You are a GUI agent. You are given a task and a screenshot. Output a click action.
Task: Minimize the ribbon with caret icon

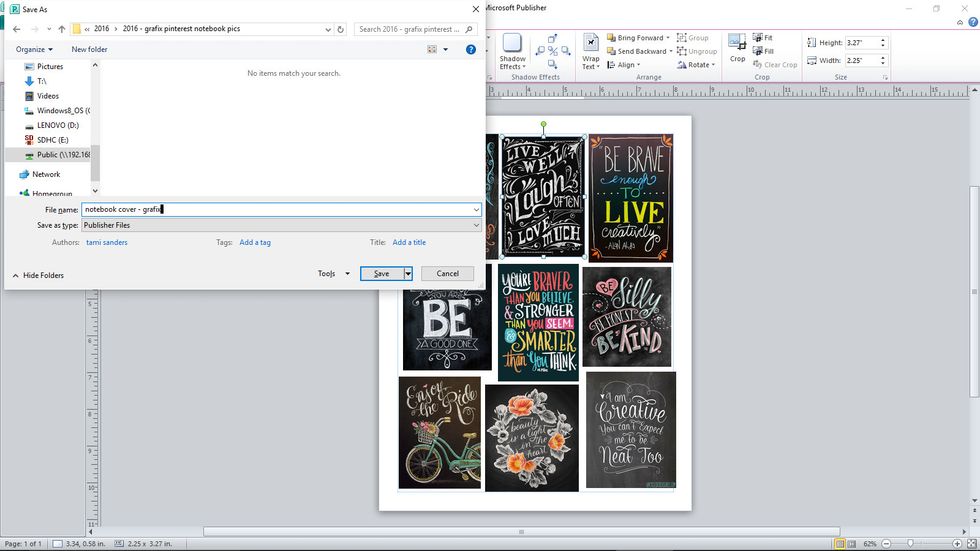(960, 22)
